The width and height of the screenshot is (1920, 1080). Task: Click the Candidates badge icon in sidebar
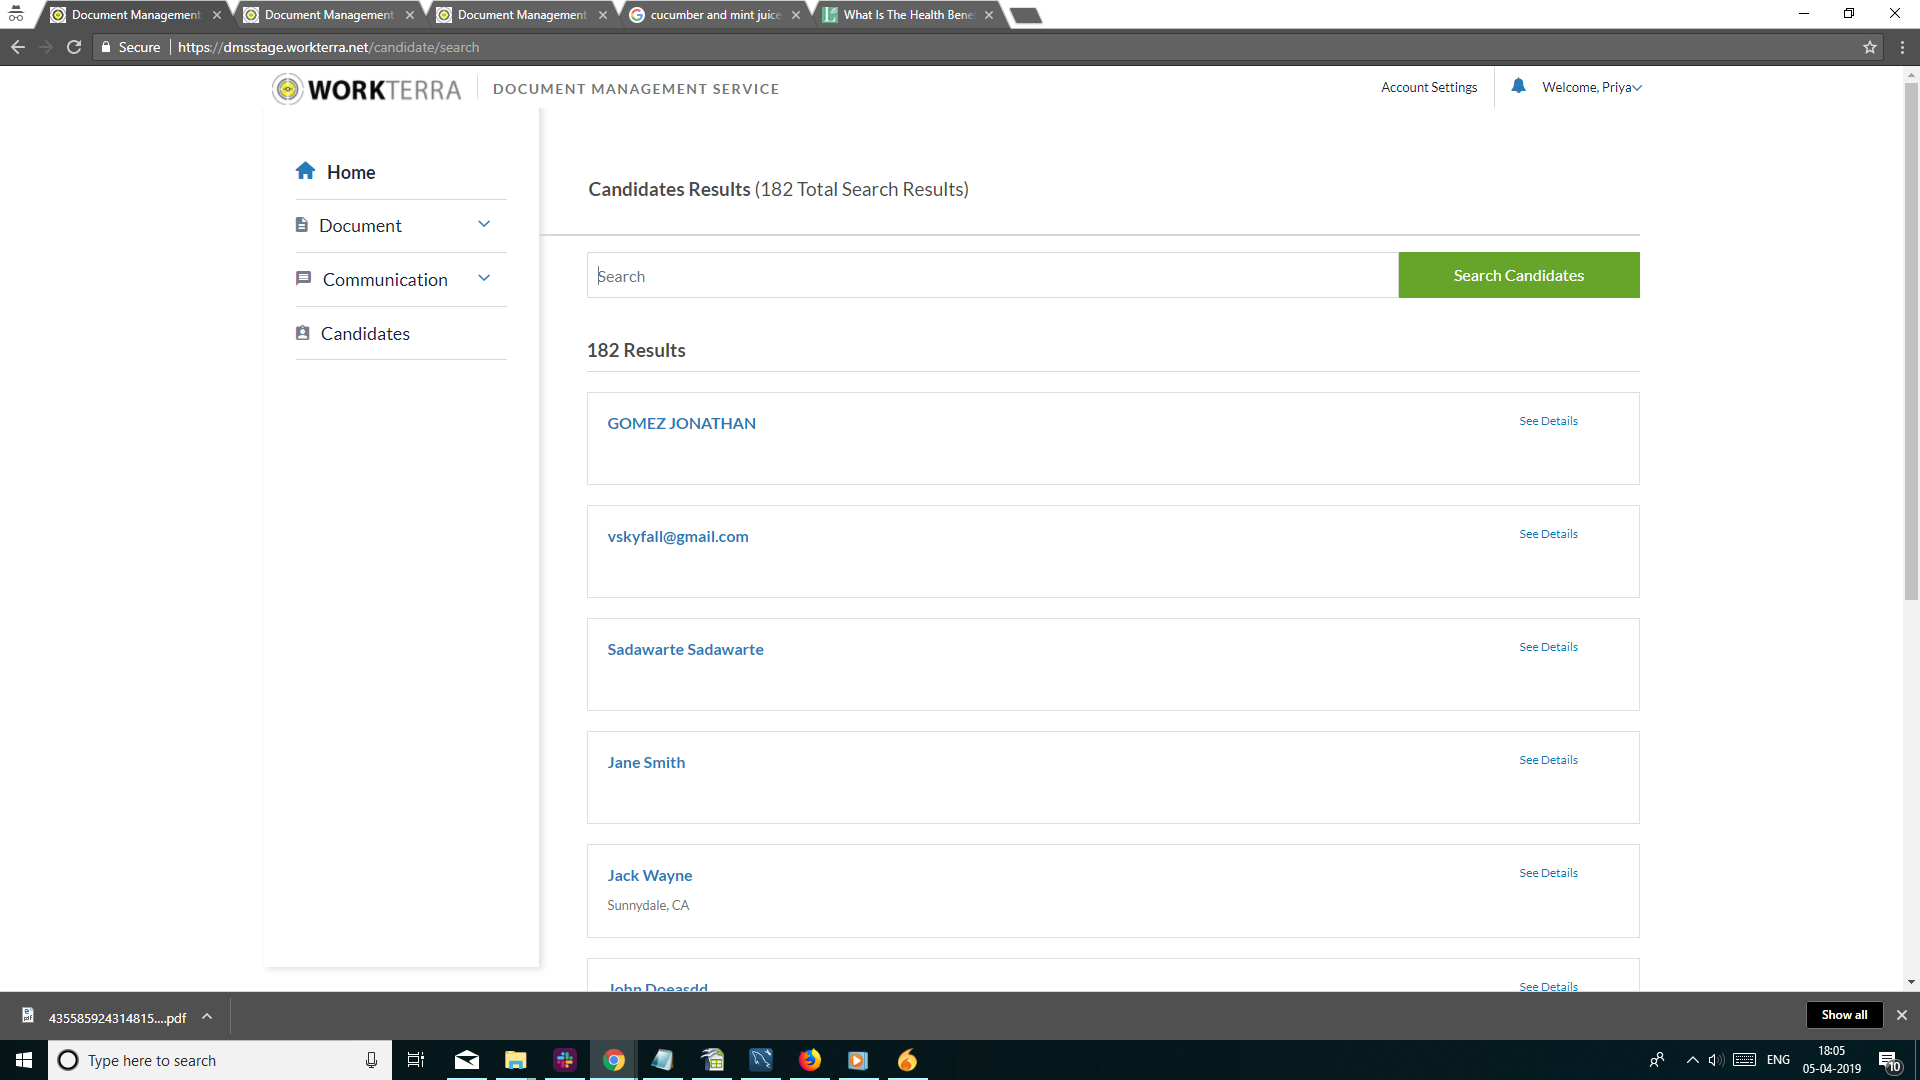(302, 333)
